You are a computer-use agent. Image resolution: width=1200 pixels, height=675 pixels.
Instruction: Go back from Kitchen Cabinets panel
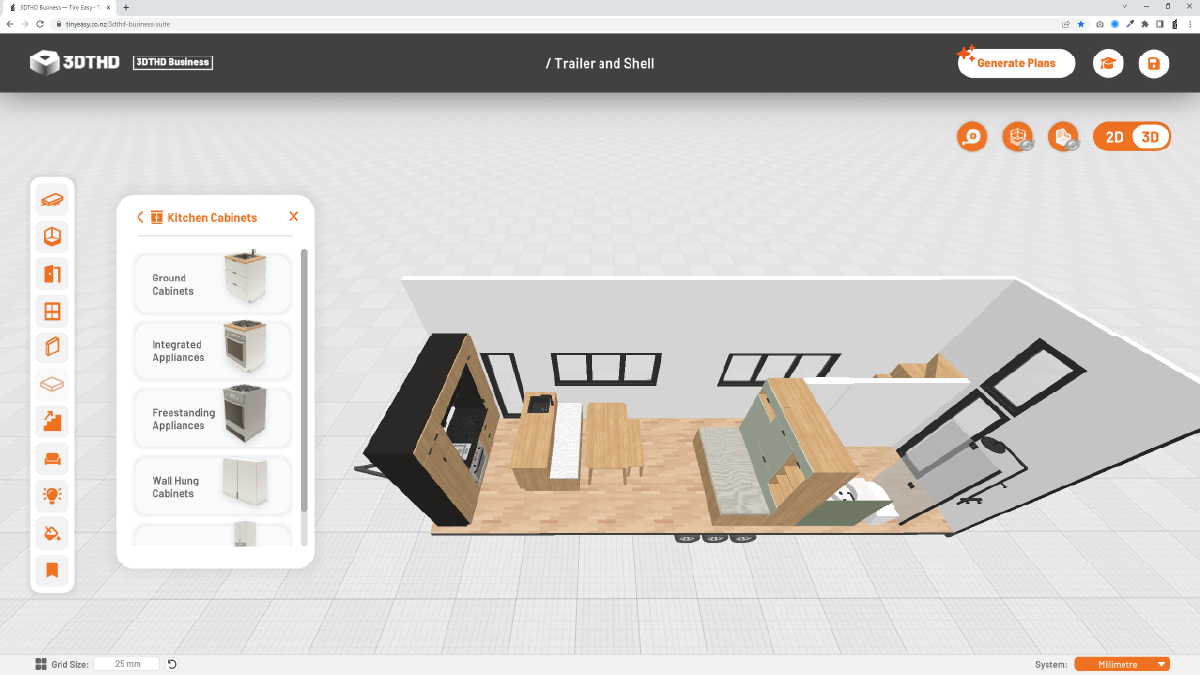(140, 217)
